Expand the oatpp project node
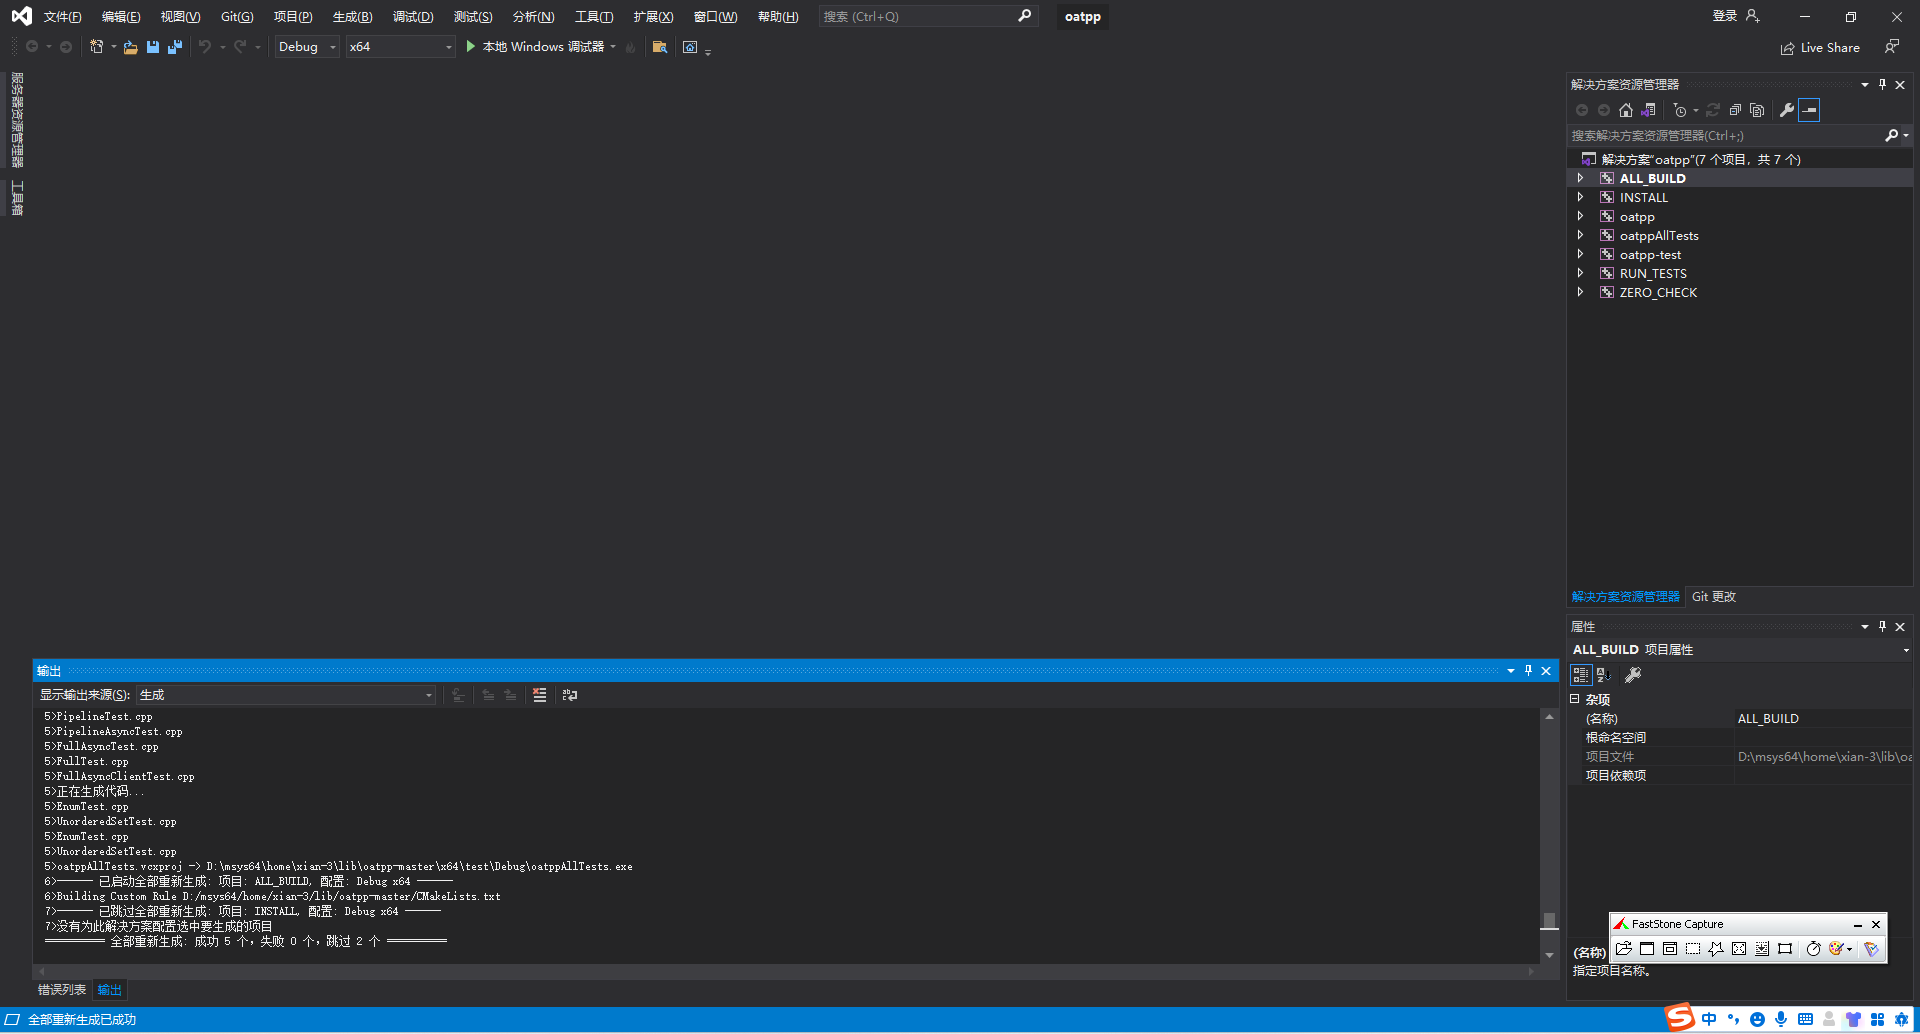The height and width of the screenshot is (1034, 1920). (x=1580, y=216)
